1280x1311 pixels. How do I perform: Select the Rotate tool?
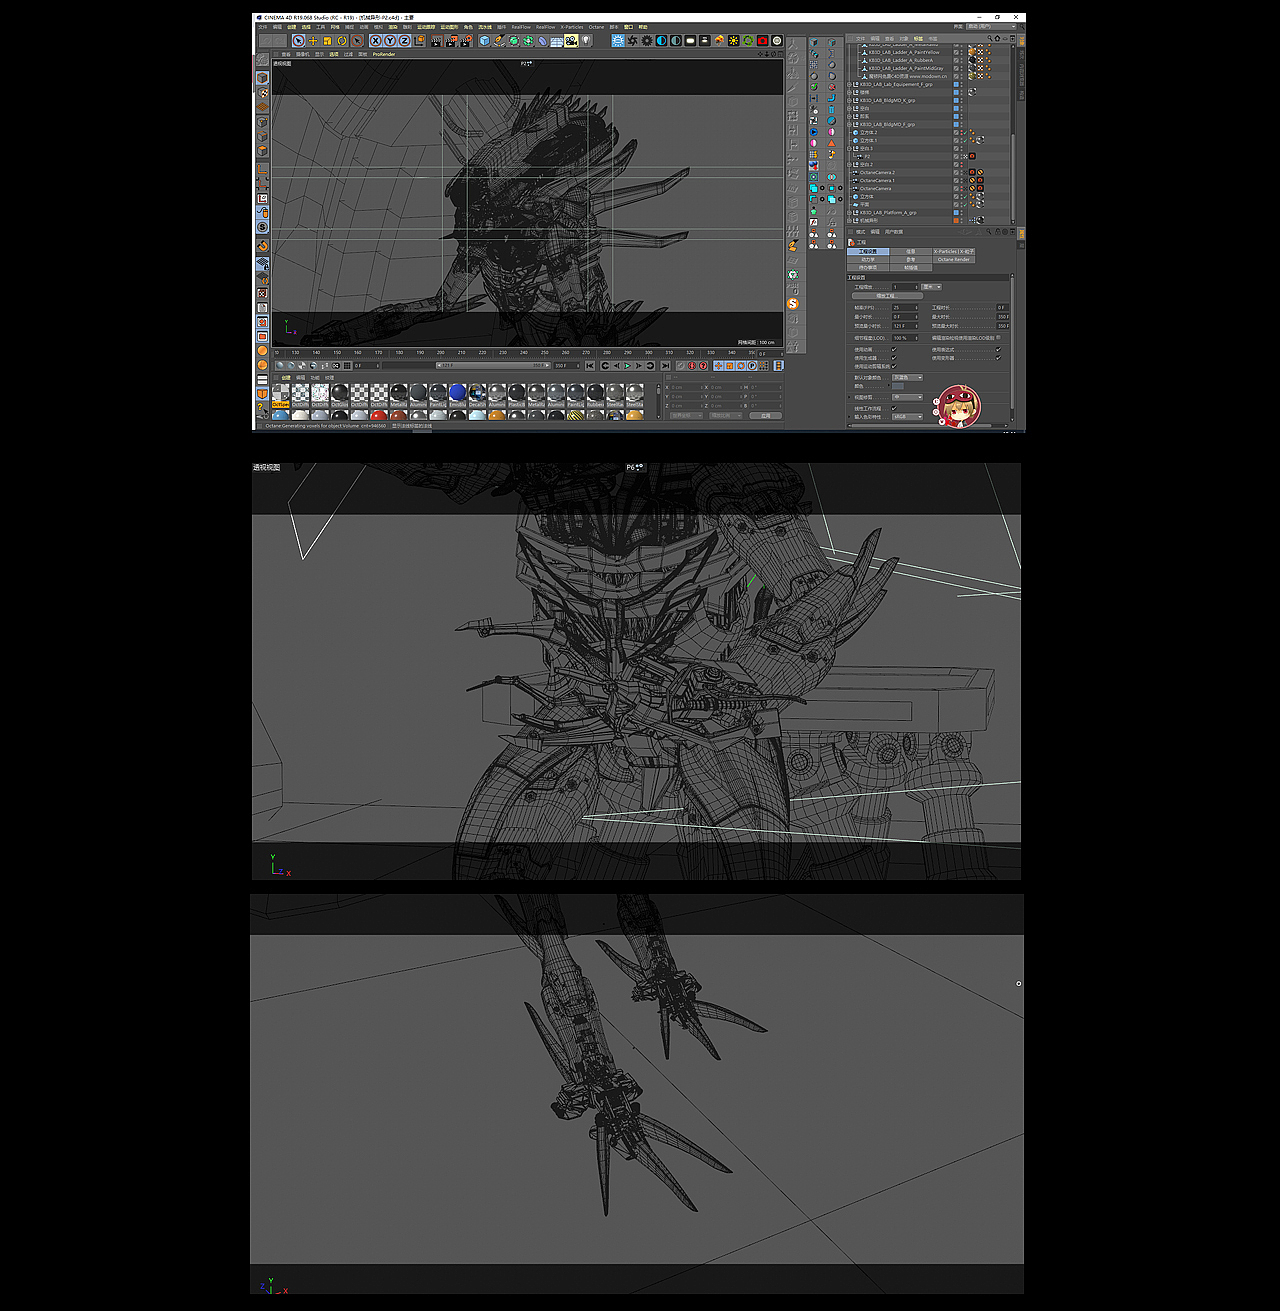point(342,41)
